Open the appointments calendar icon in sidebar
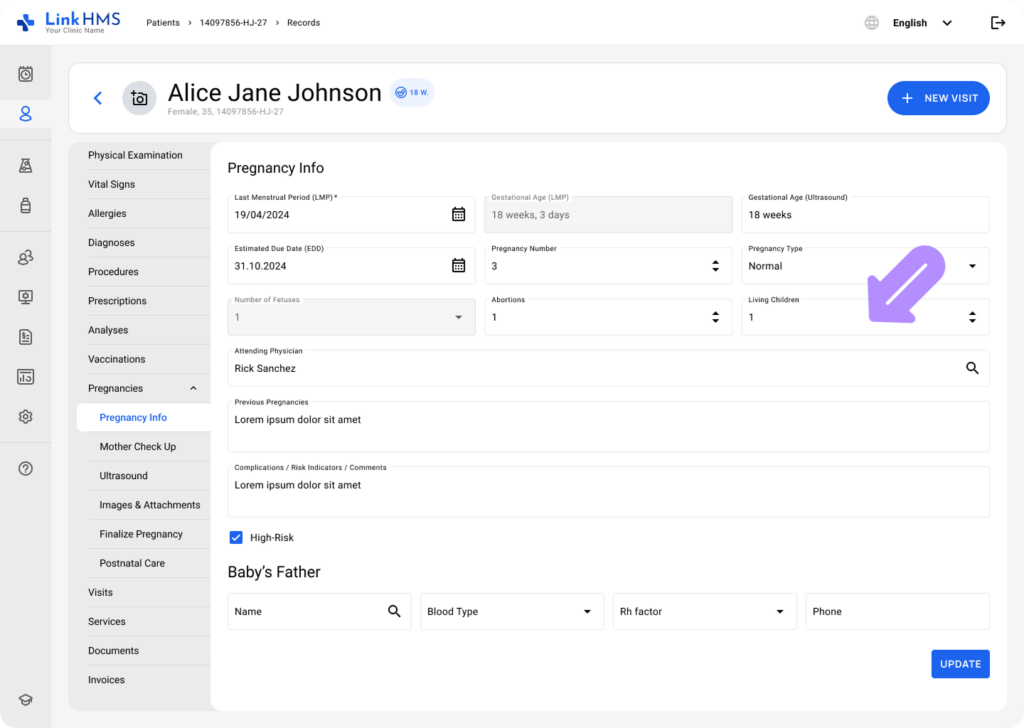This screenshot has width=1024, height=728. point(25,74)
